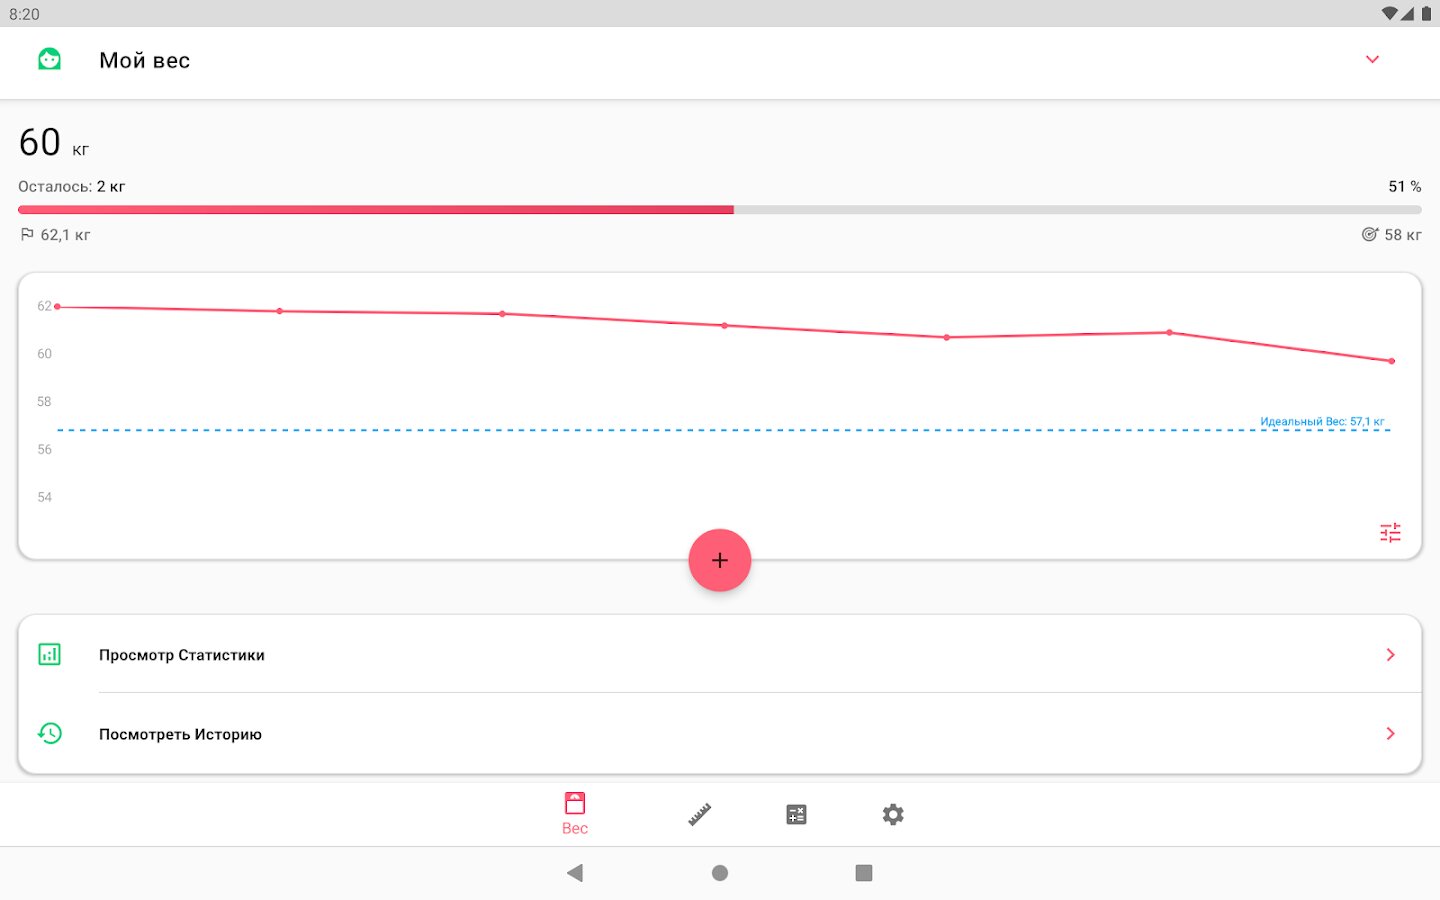Tap the Идеальный Вес line label

pyautogui.click(x=1322, y=422)
